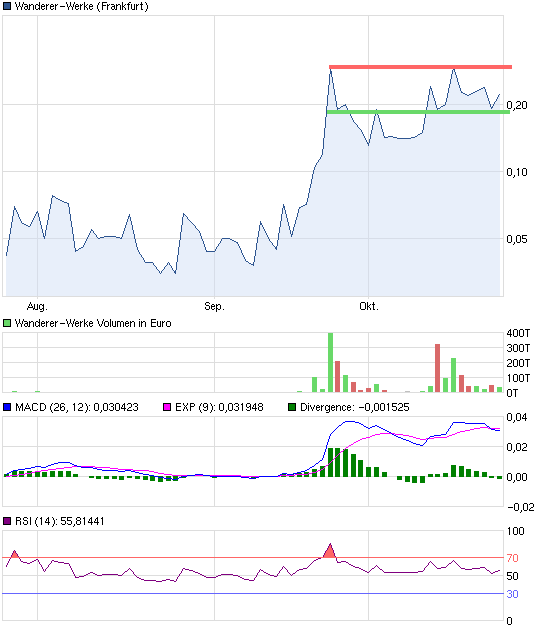Click the Okt. date axis label
The width and height of the screenshot is (545, 629).
[369, 306]
